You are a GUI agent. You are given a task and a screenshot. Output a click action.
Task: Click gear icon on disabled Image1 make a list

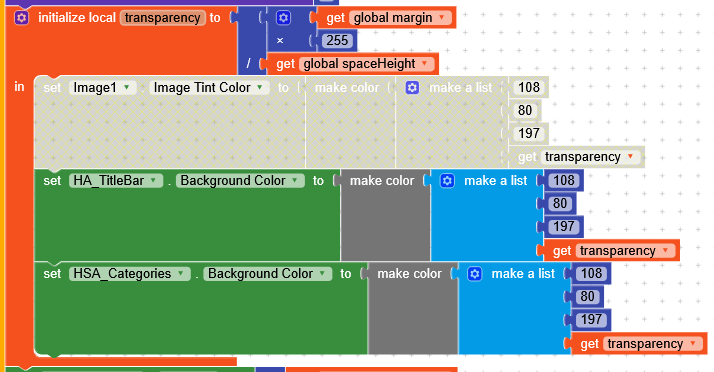tap(412, 87)
